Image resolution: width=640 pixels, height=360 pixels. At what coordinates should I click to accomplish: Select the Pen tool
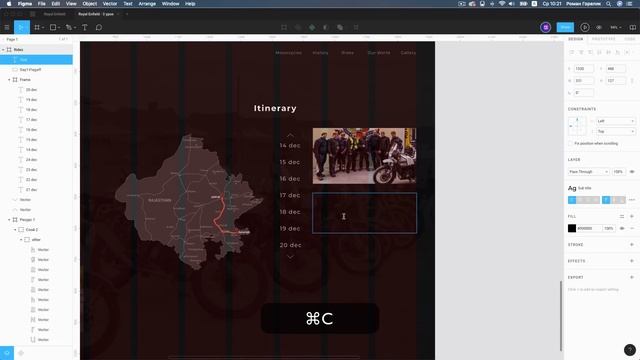pyautogui.click(x=69, y=27)
